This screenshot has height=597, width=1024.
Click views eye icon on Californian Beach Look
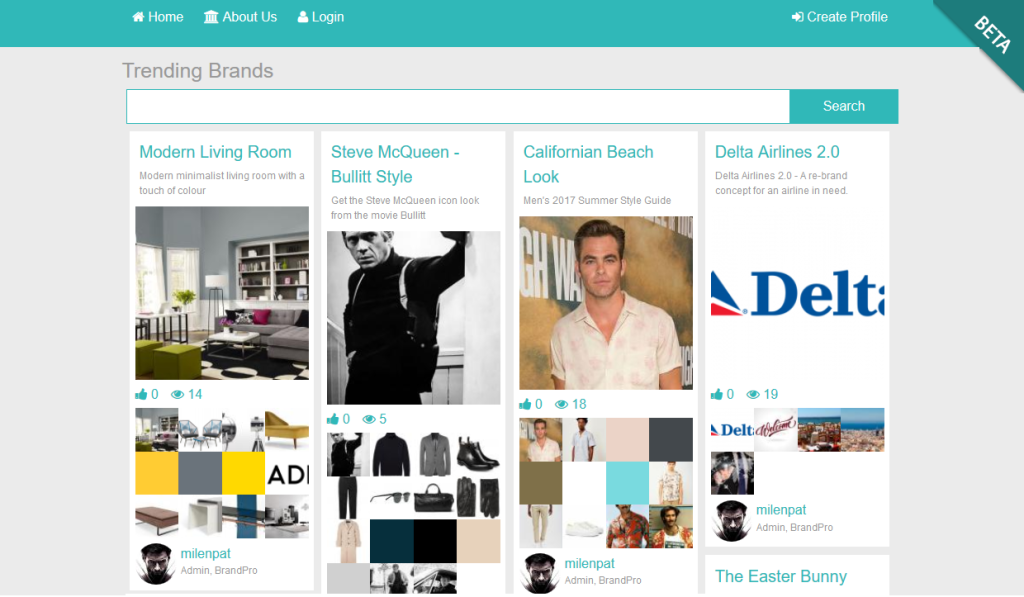click(x=561, y=404)
